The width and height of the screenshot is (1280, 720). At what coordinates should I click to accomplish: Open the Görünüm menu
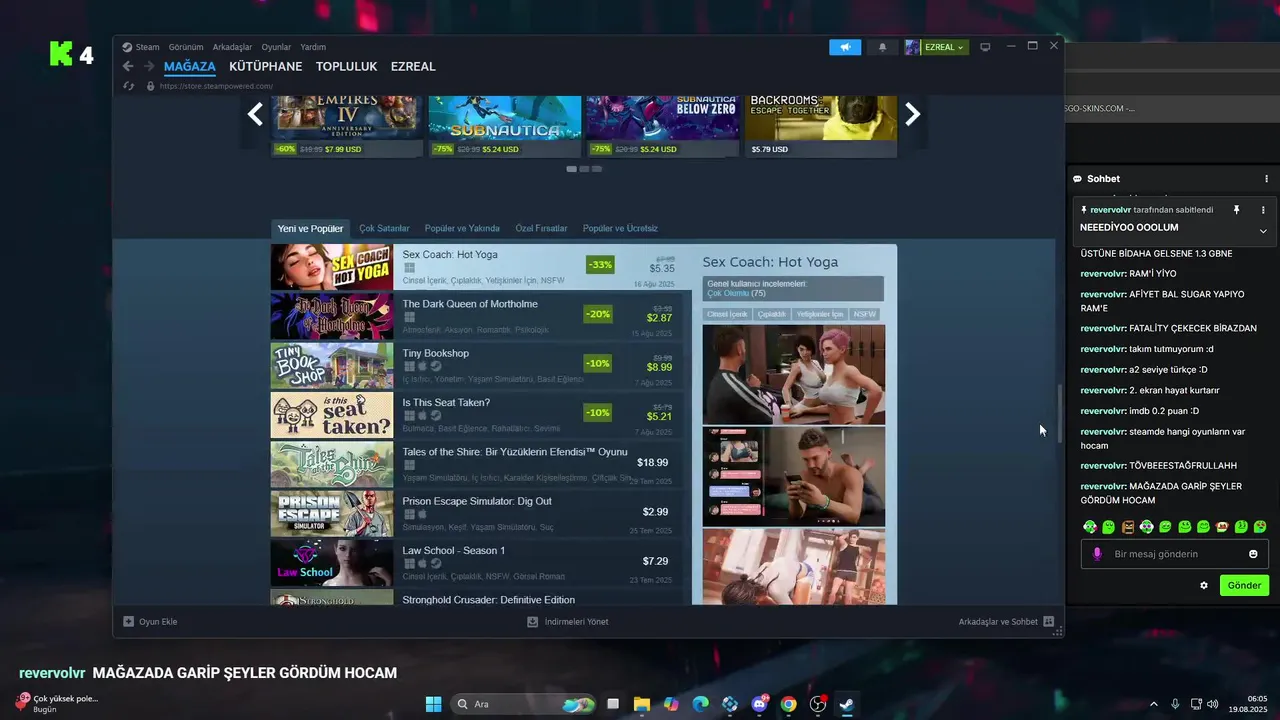coord(186,47)
